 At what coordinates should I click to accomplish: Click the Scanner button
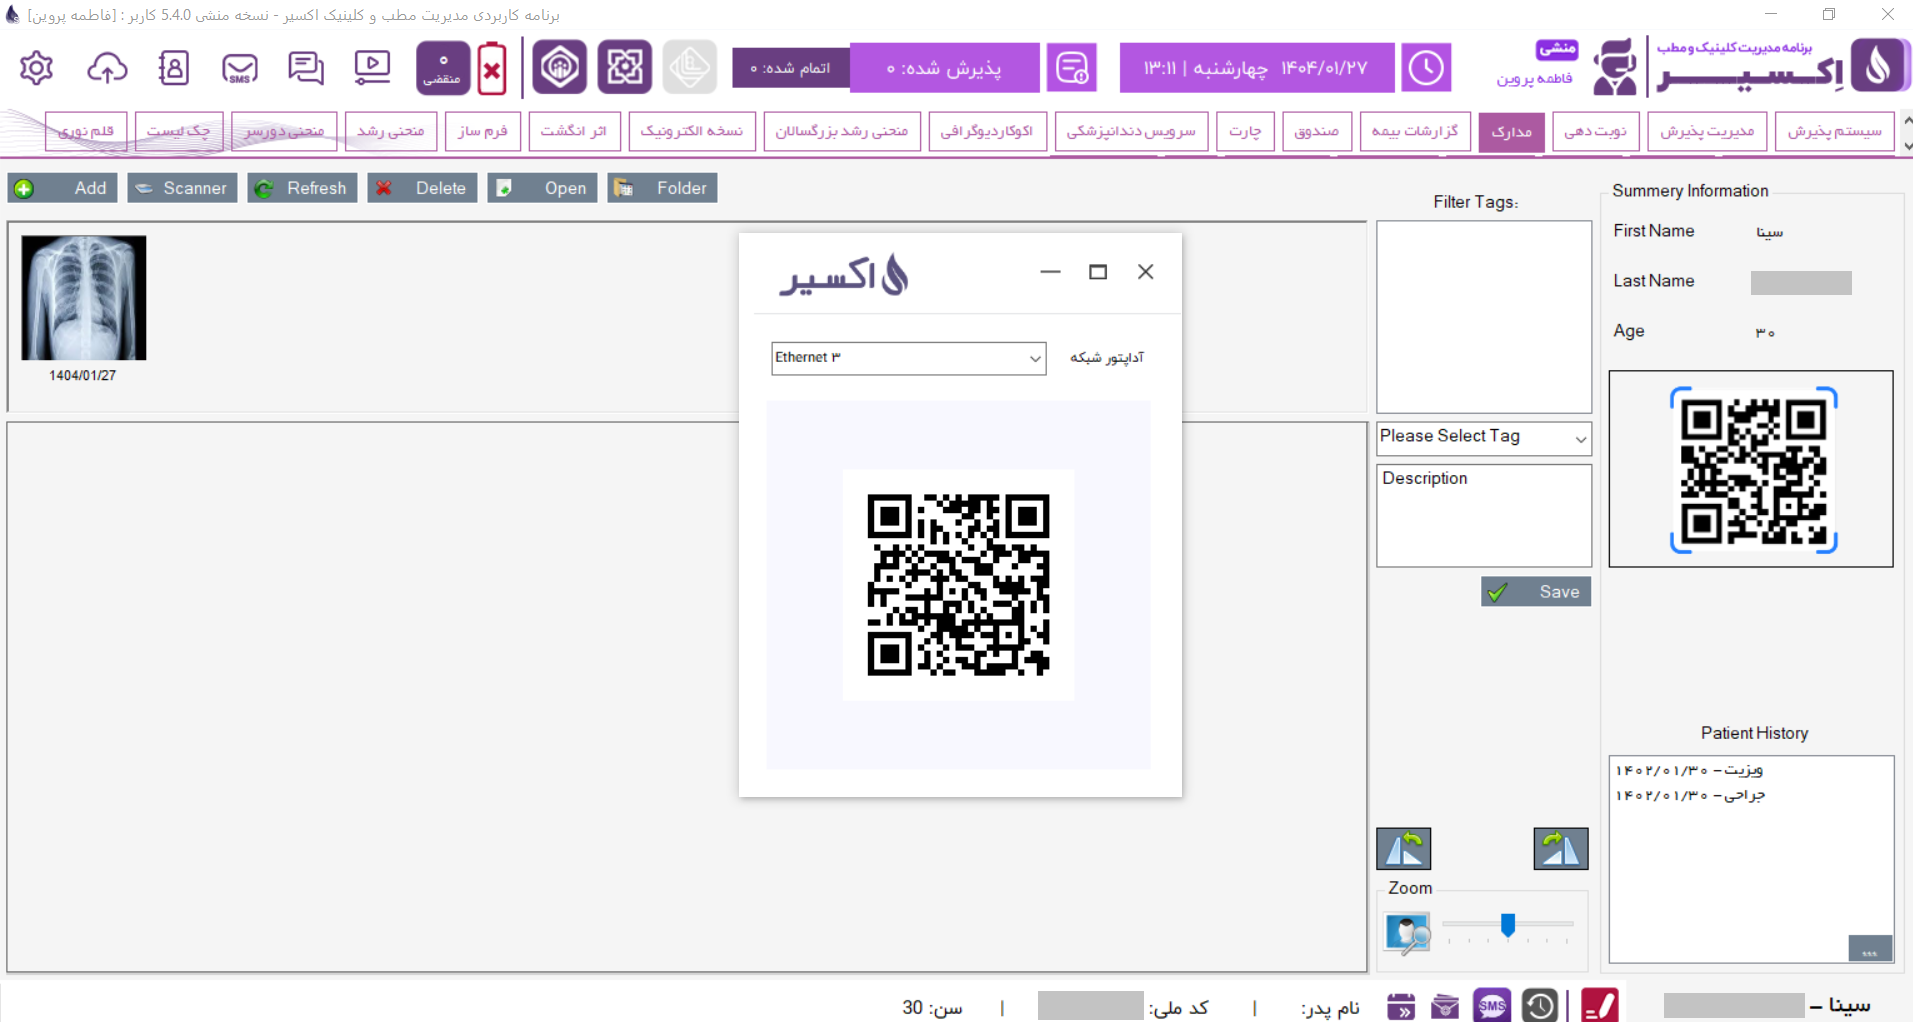pos(182,188)
